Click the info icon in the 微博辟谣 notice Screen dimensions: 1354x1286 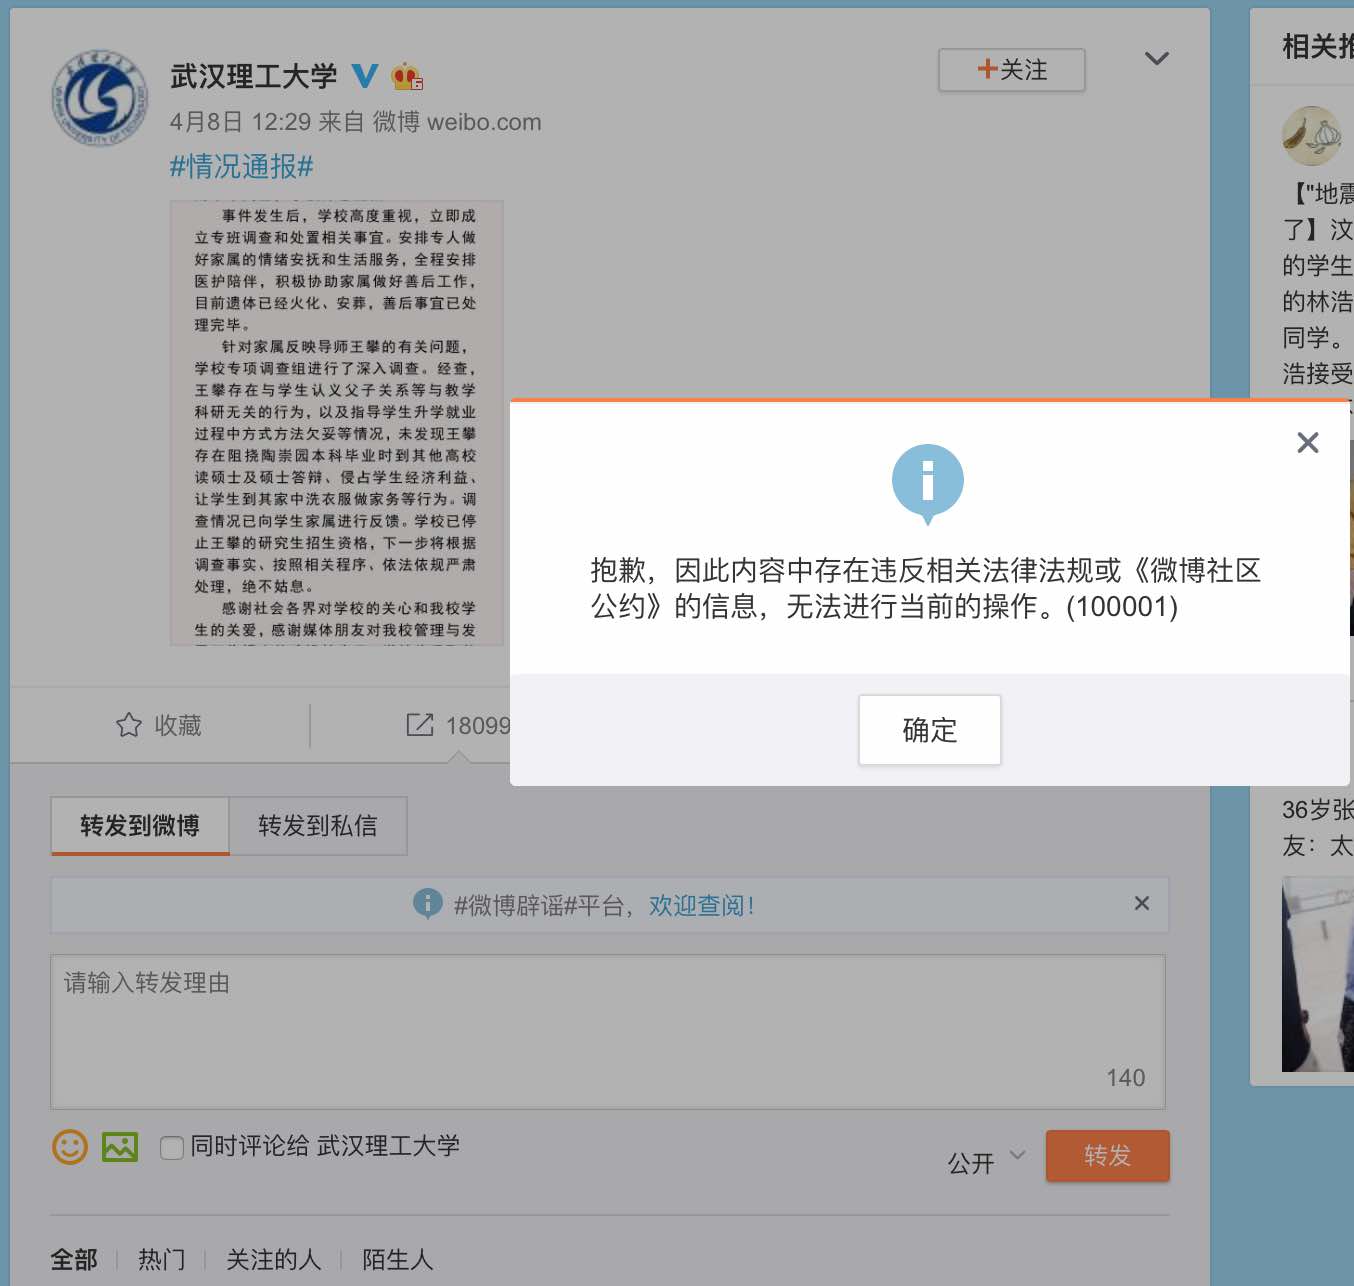click(x=428, y=904)
